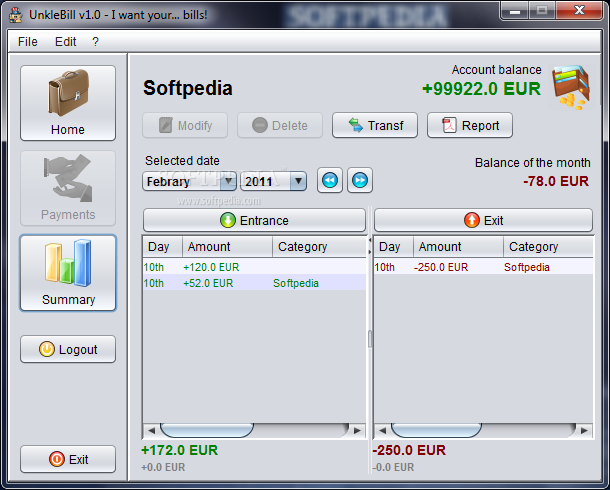Go to next month with forward icon
This screenshot has height=490, width=610.
pyautogui.click(x=360, y=180)
